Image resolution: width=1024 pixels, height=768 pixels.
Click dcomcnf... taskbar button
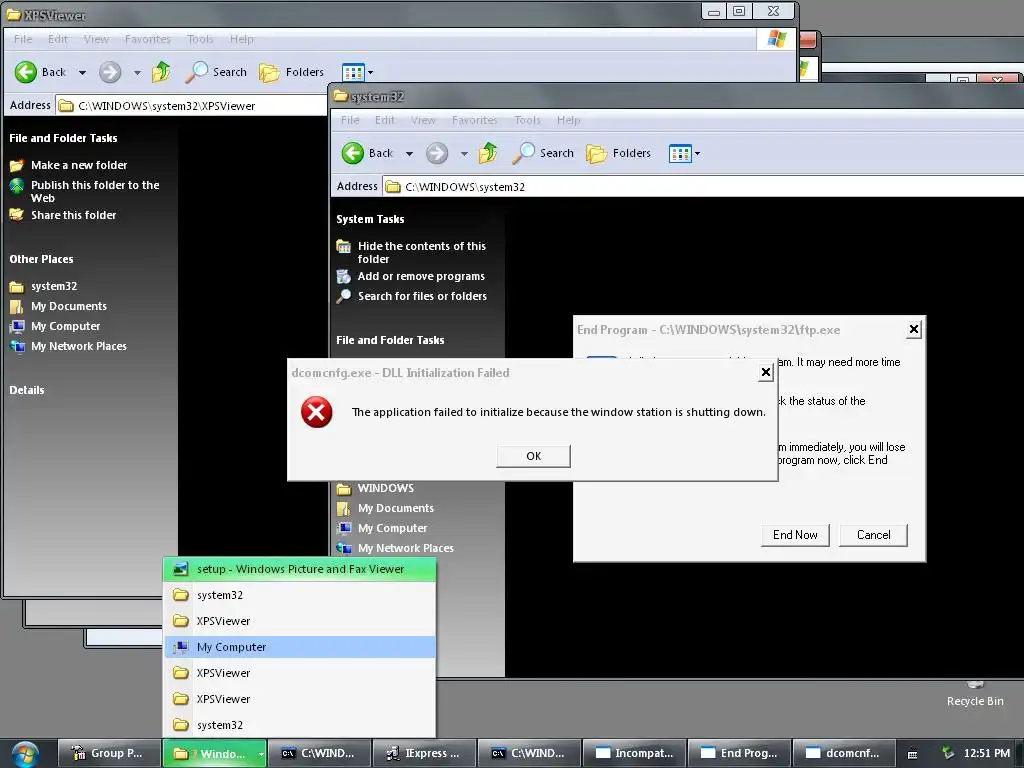point(844,753)
